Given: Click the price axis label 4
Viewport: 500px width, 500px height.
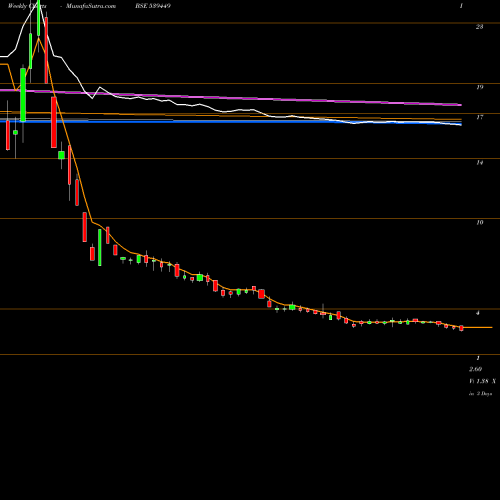Looking at the screenshot, I should pyautogui.click(x=478, y=313).
